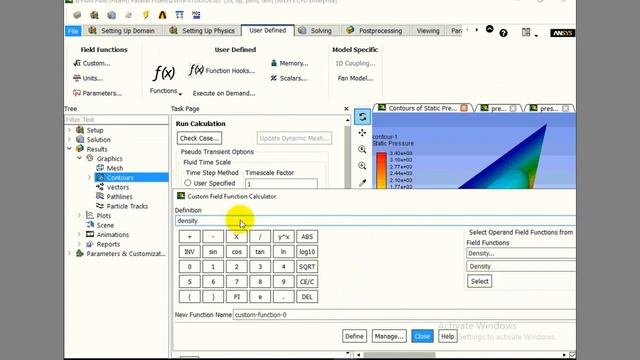Click the yellow lightning quick-access toolbar icon
This screenshot has height=360, width=640.
tap(146, 15)
